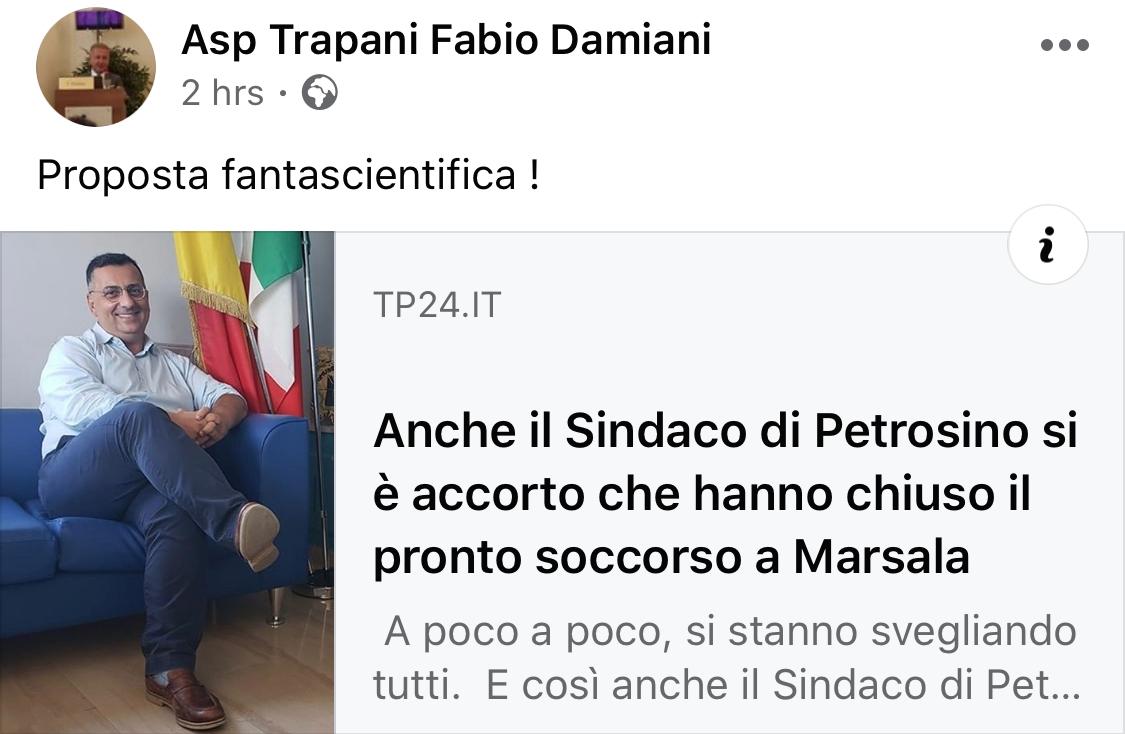The image size is (1125, 734).
Task: Click the Italian flag in the preview image
Action: pos(276,316)
